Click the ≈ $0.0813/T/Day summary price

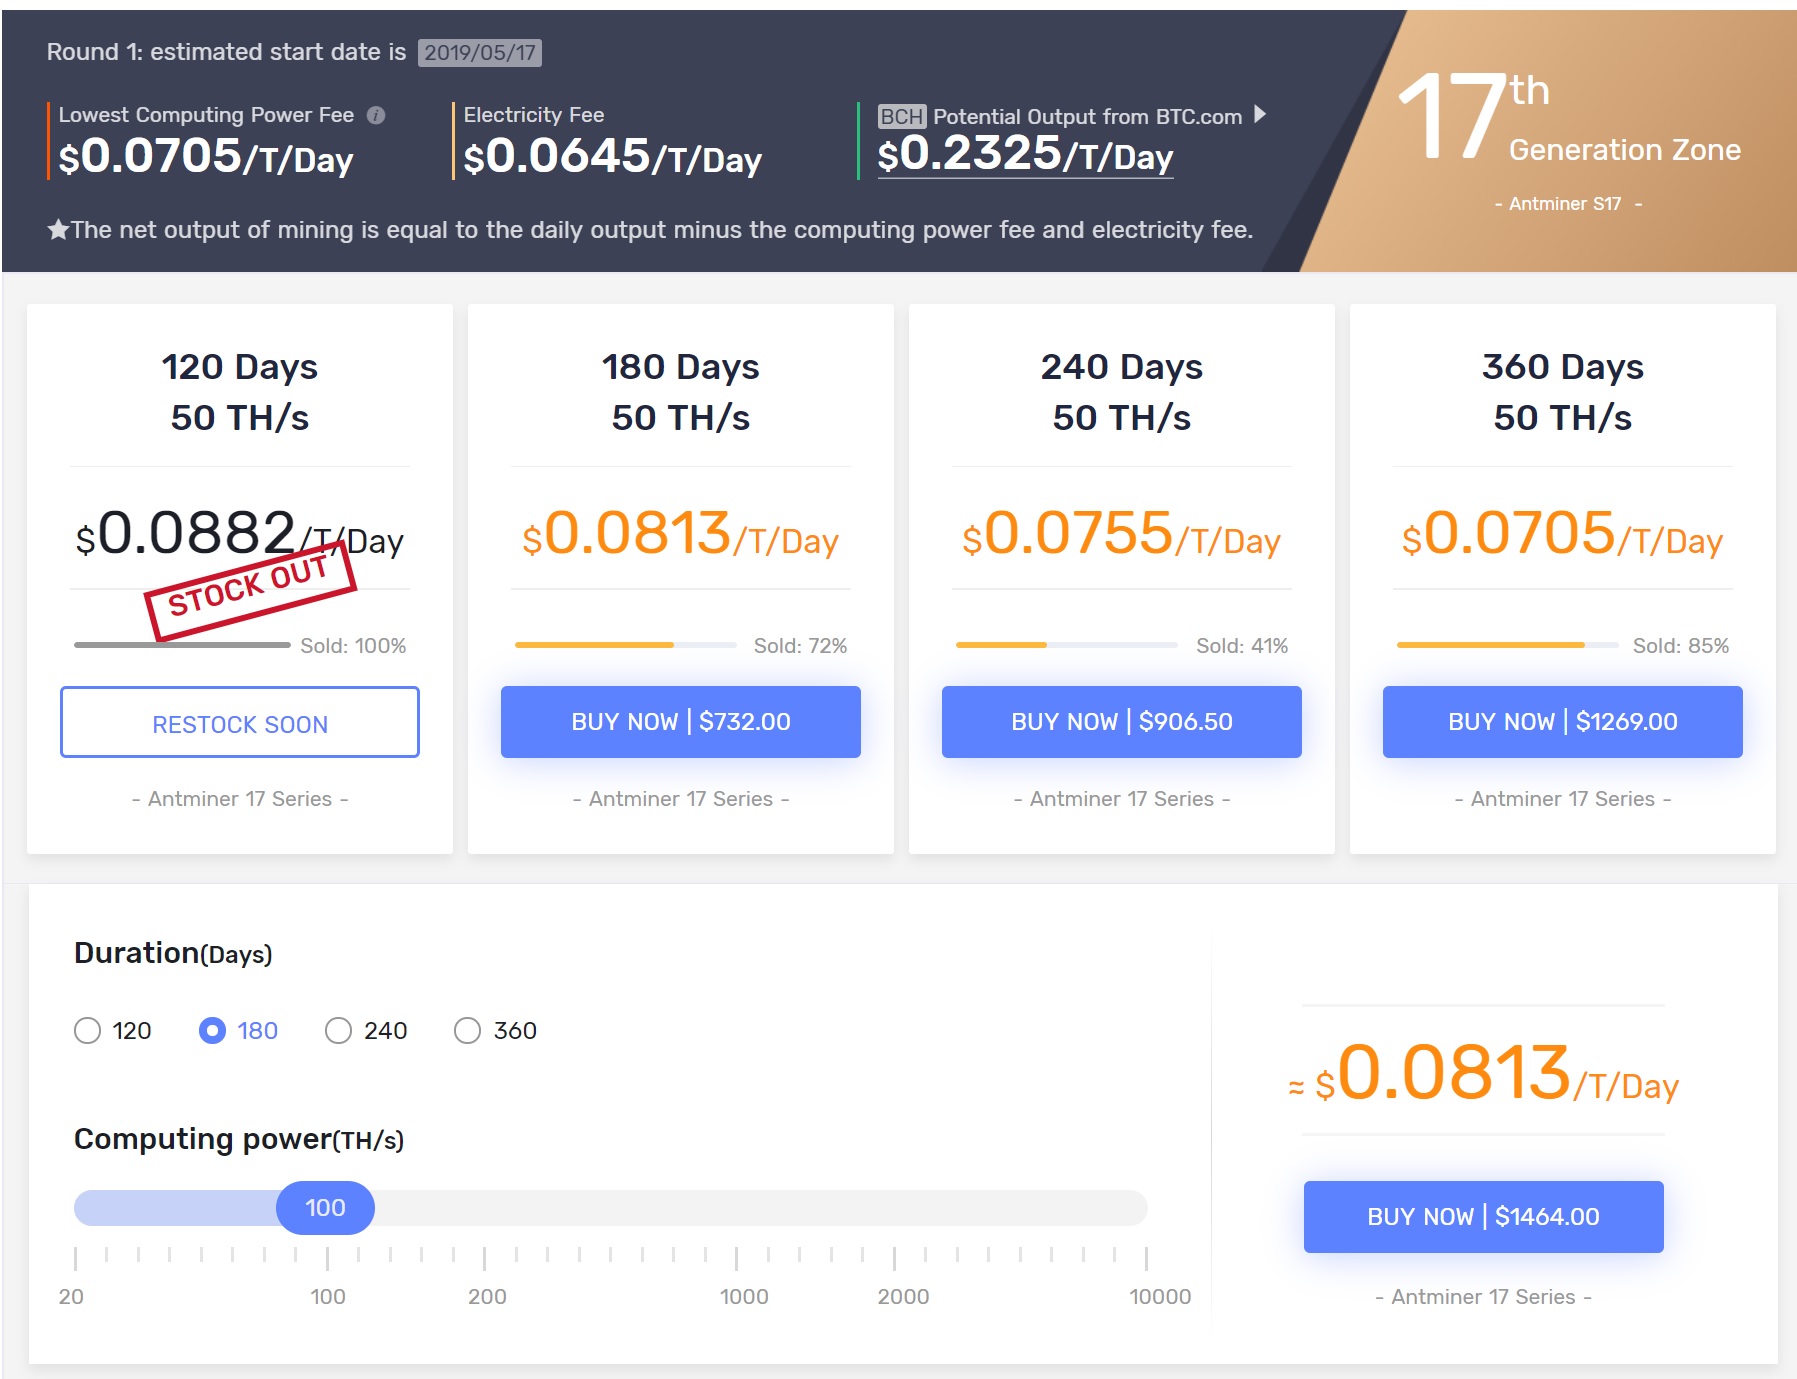click(1484, 1074)
